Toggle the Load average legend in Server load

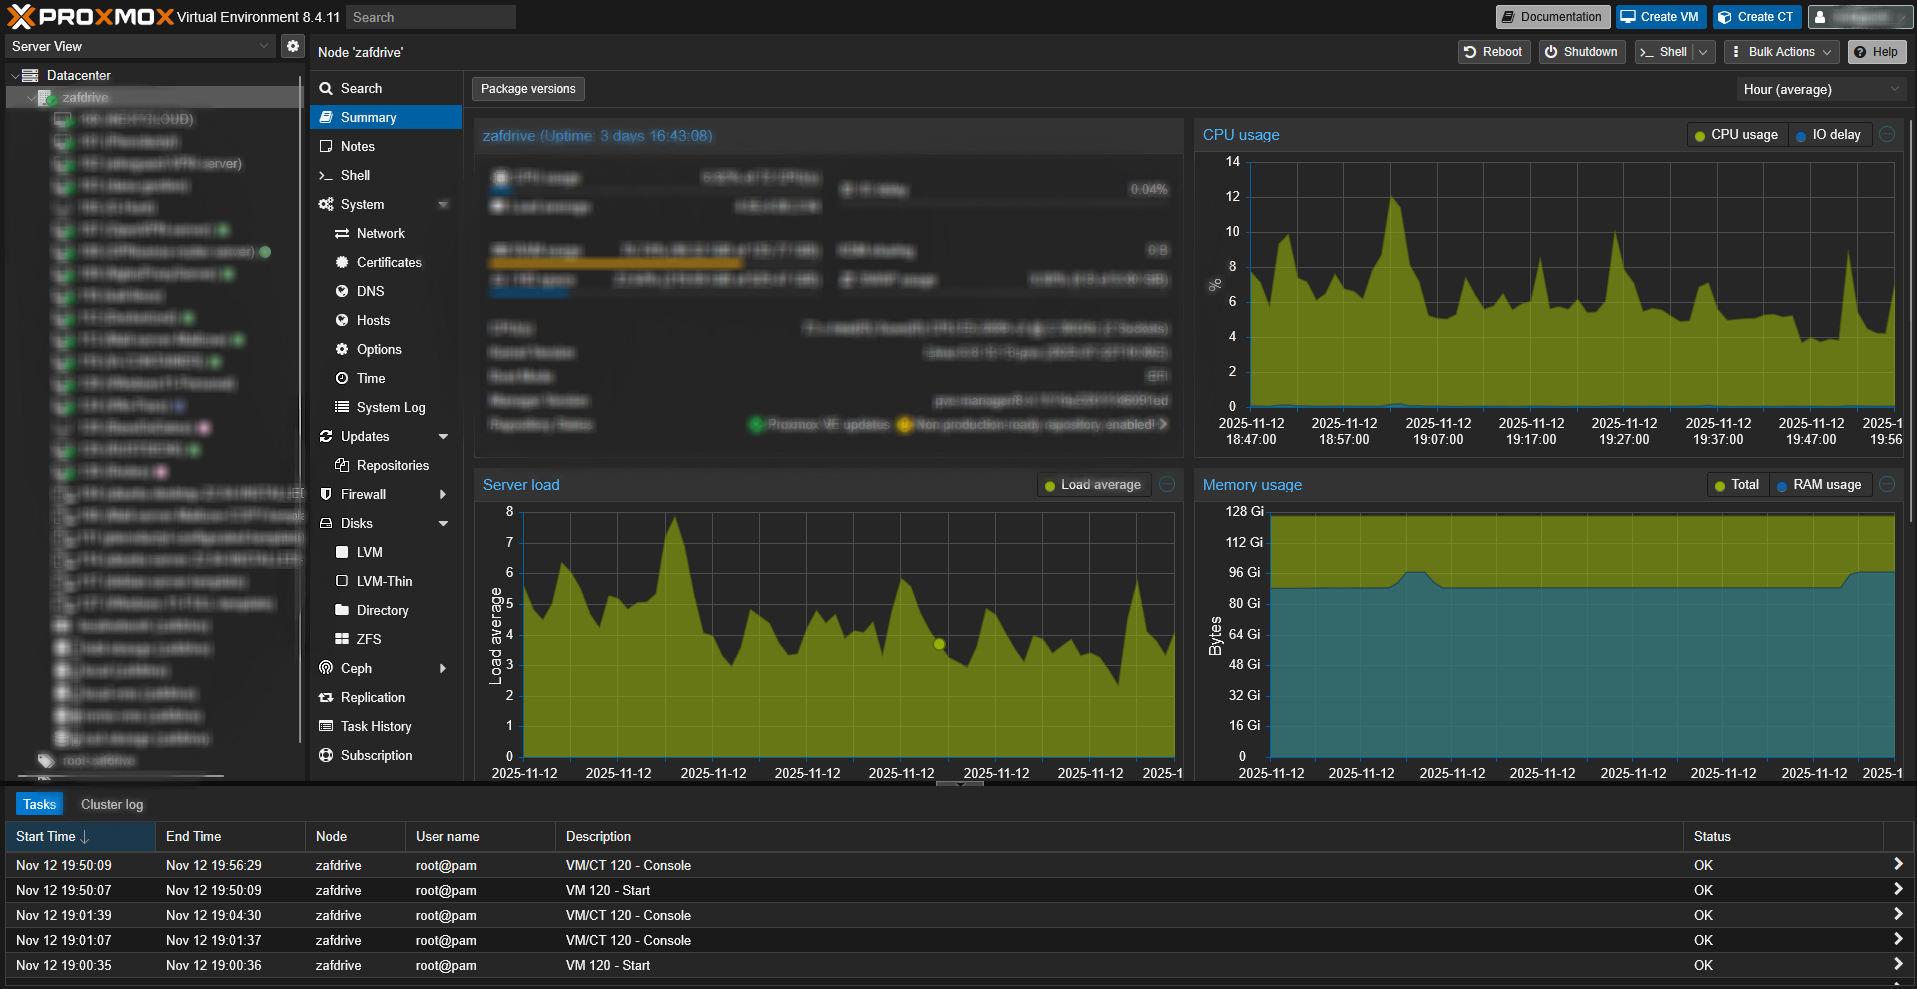1092,485
